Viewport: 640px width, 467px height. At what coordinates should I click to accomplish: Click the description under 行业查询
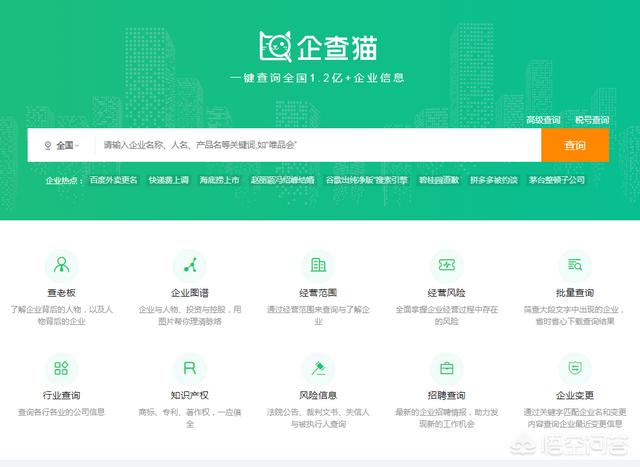pos(61,412)
